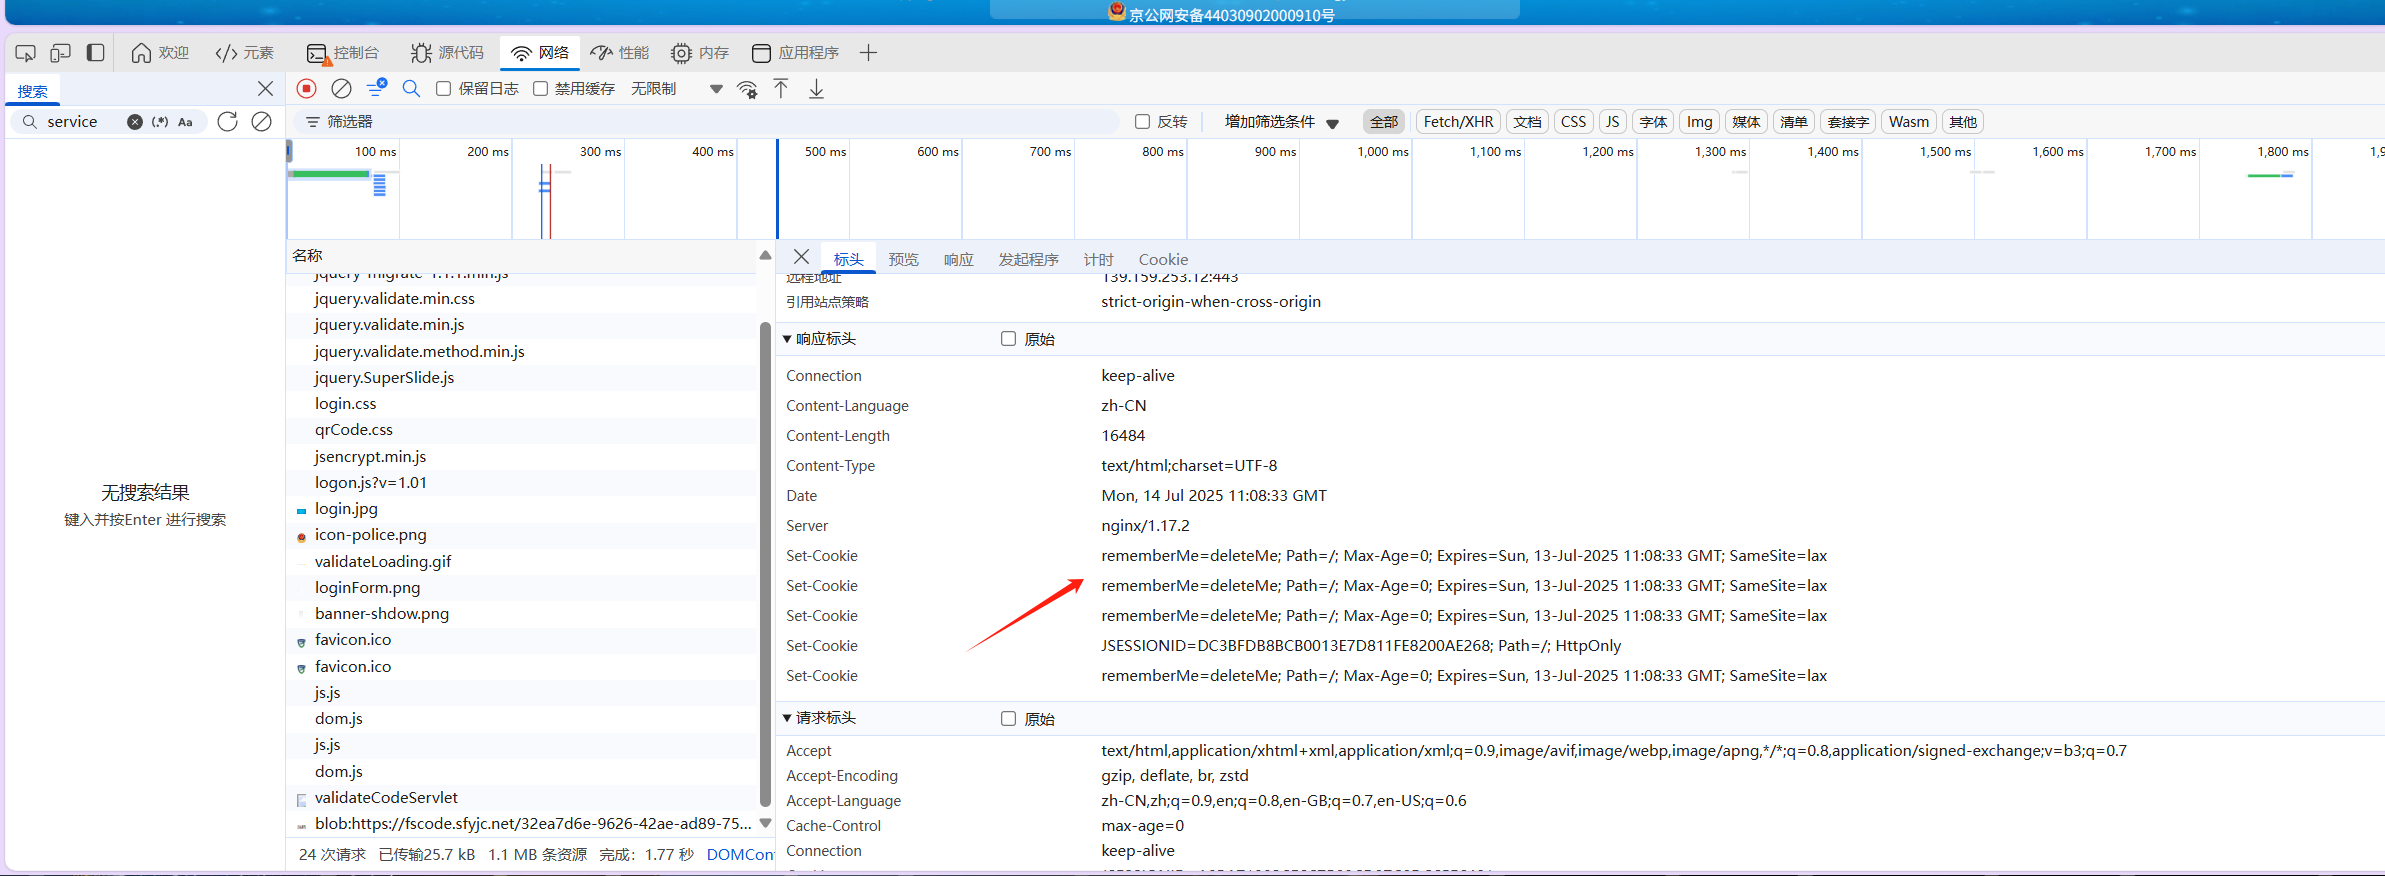Clear the search text 'service'
Image resolution: width=2385 pixels, height=876 pixels.
[135, 122]
